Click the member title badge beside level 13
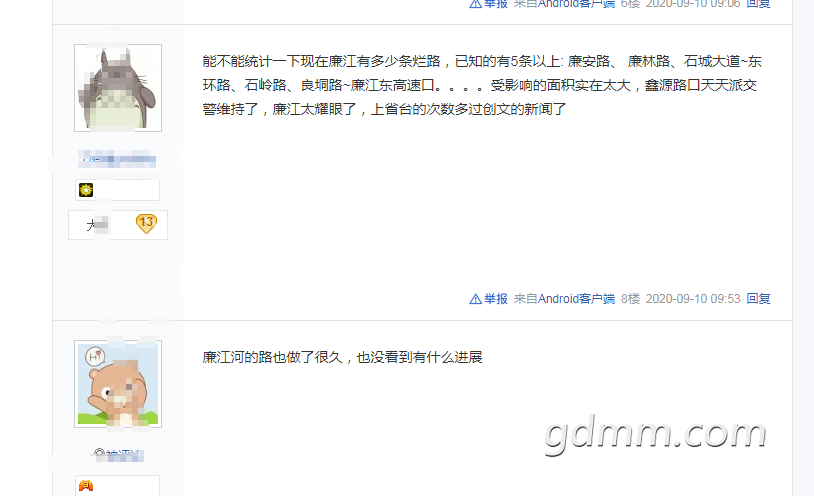This screenshot has width=814, height=496. [x=98, y=225]
